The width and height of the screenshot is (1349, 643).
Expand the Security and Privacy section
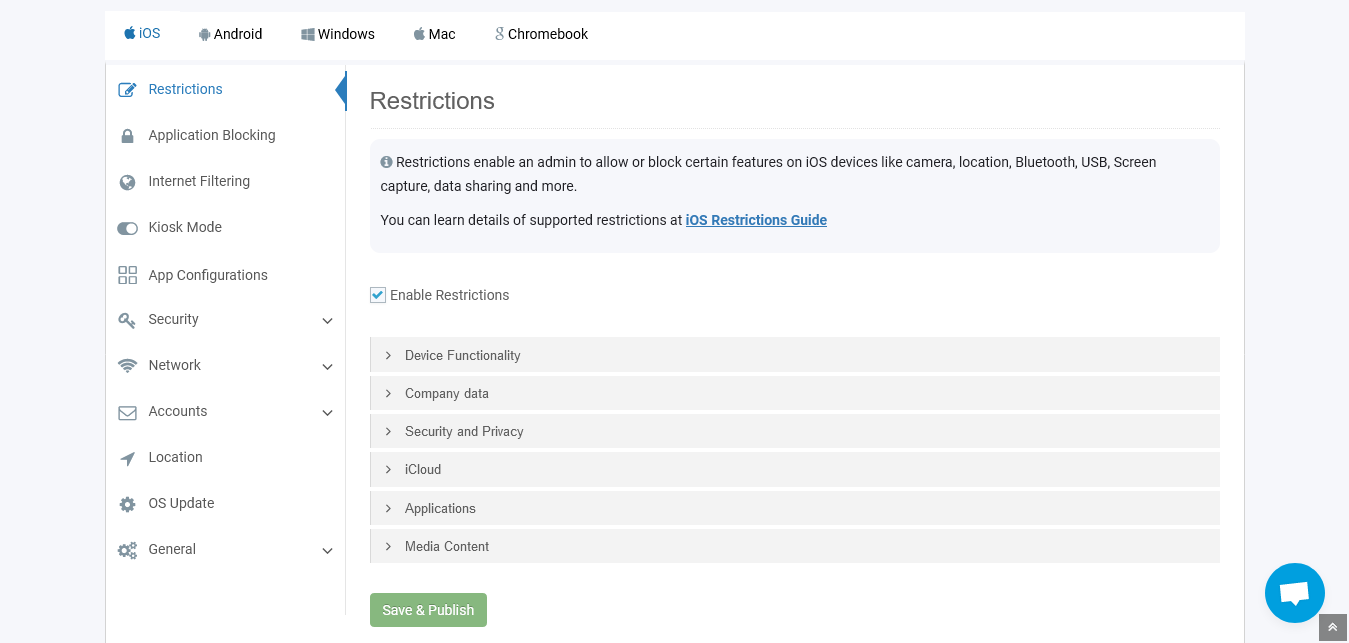tap(795, 431)
